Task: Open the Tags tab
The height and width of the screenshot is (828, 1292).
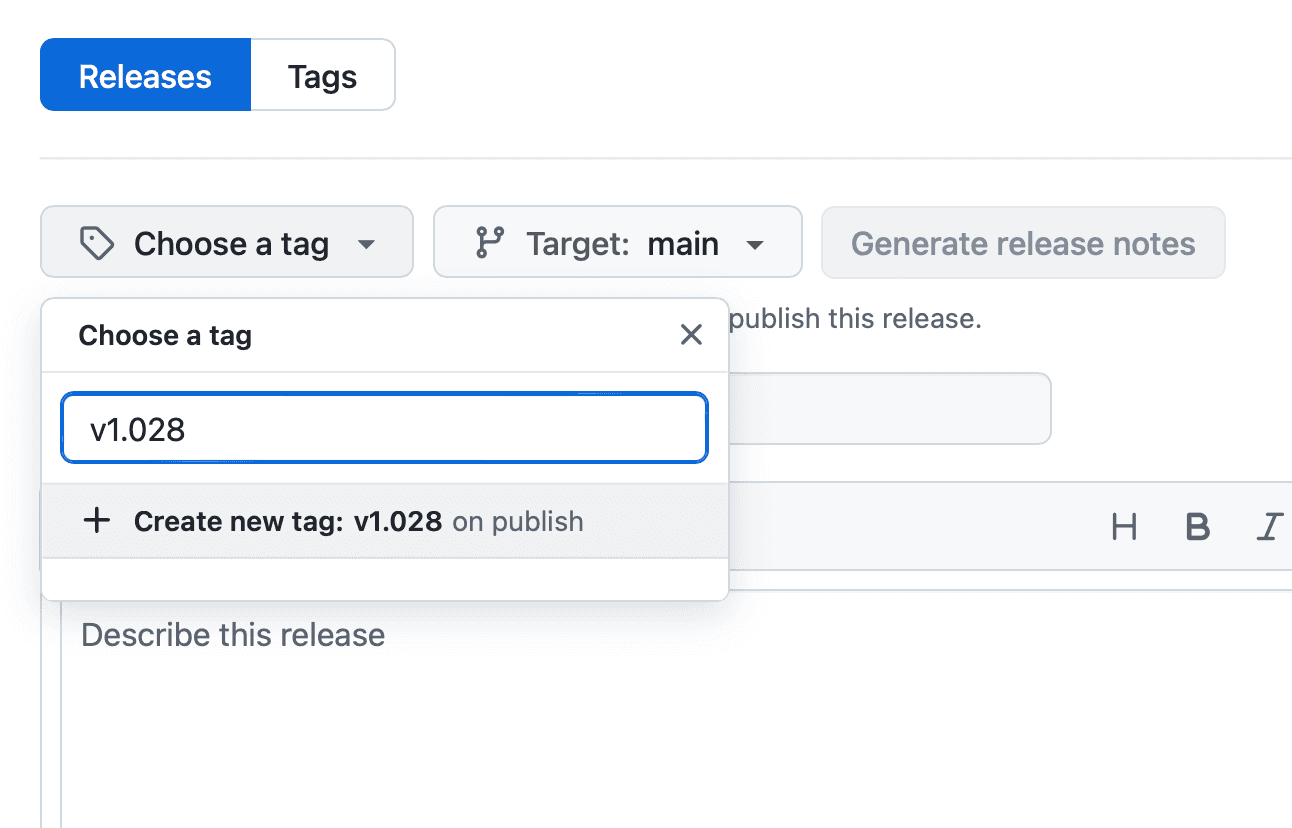Action: (x=322, y=76)
